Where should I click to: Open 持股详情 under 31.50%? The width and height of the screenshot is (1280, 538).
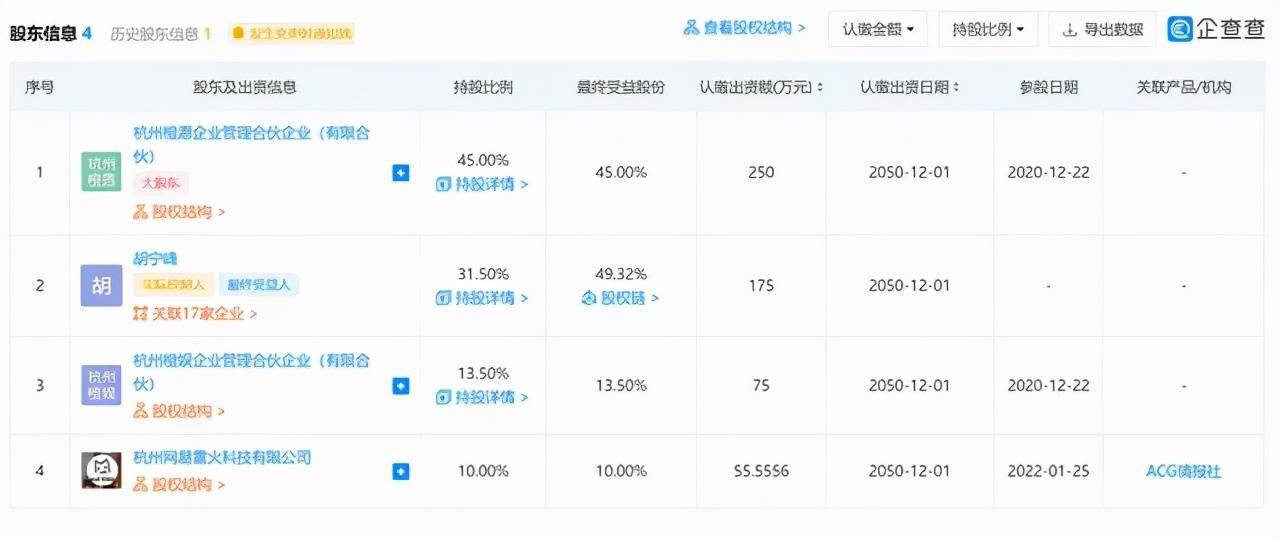(x=482, y=298)
